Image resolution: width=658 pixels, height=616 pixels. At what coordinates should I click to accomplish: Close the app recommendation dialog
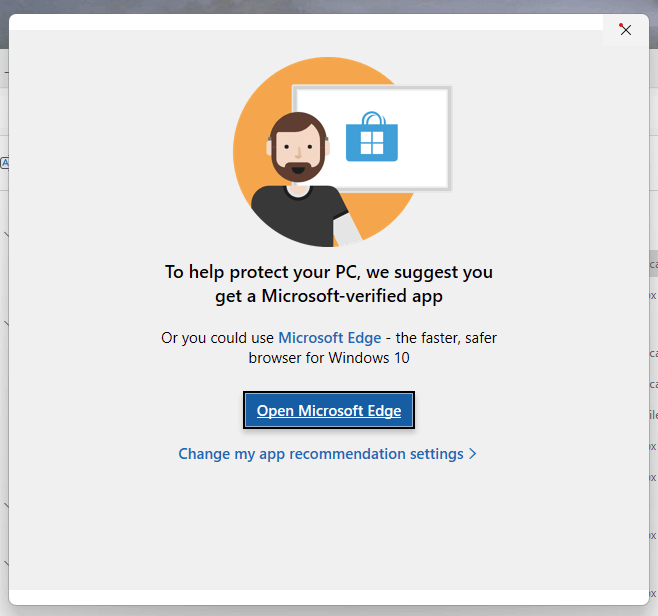(x=626, y=30)
